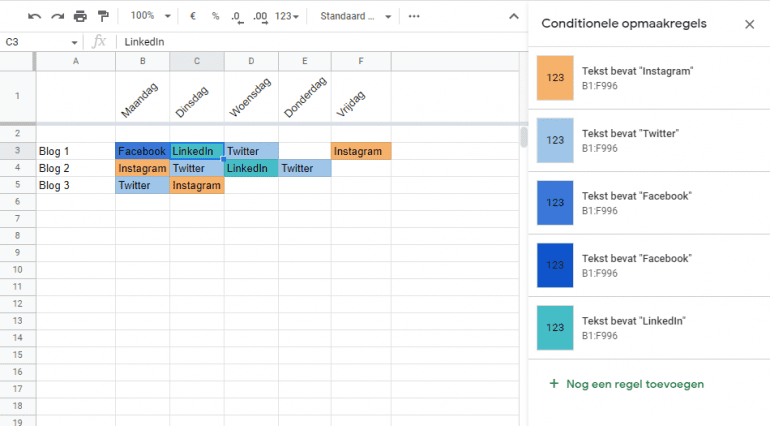Viewport: 770px width, 426px height.
Task: Click the Maandag header cell
Action: click(x=142, y=97)
